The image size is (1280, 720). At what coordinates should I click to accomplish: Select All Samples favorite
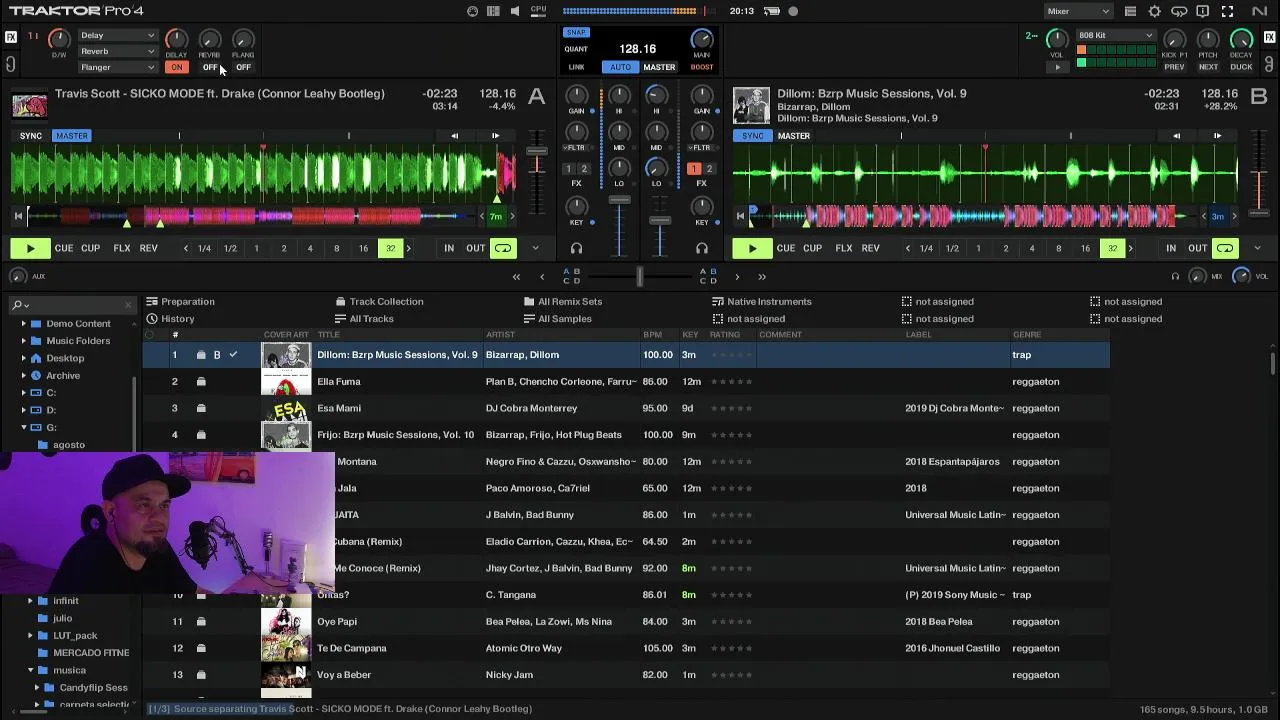[558, 319]
